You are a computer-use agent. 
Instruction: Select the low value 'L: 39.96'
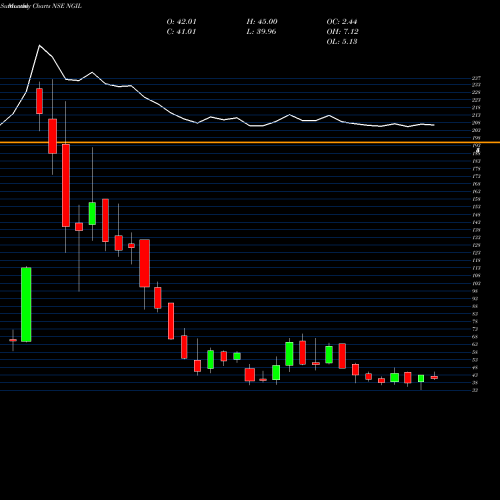pos(261,32)
